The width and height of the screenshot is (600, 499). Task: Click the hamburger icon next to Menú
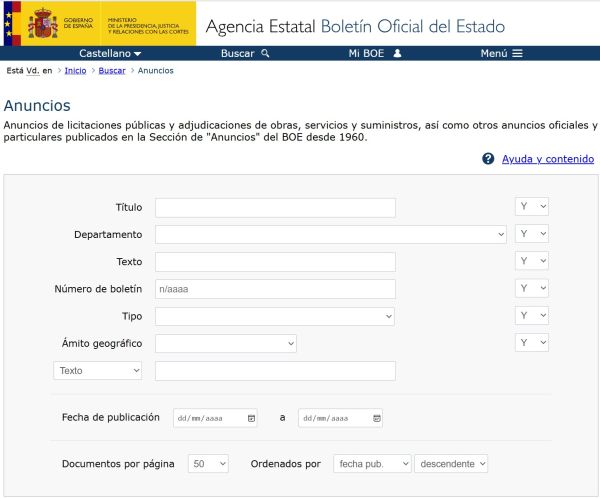point(517,53)
